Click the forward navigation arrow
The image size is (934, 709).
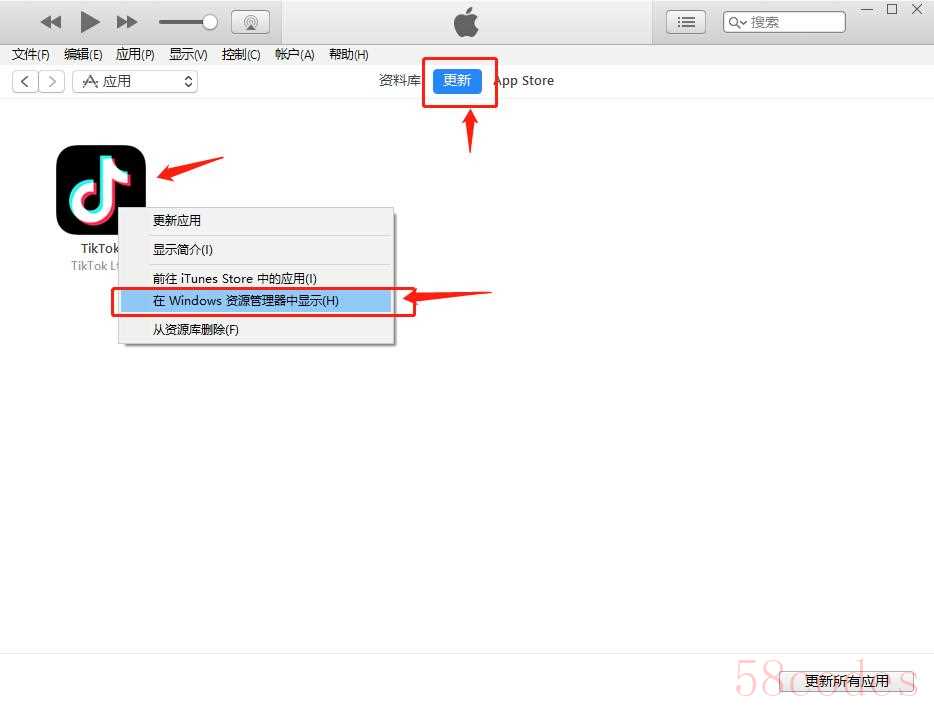point(51,81)
